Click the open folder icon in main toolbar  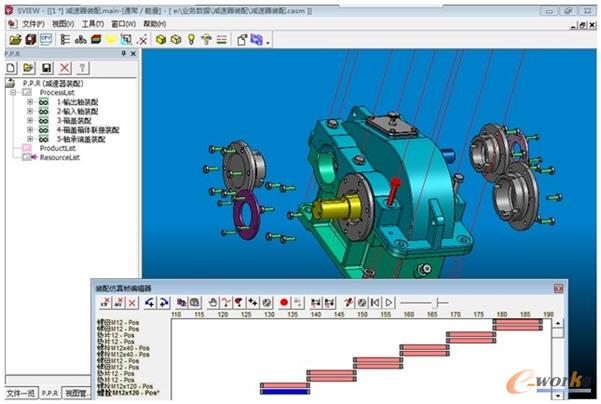point(15,40)
